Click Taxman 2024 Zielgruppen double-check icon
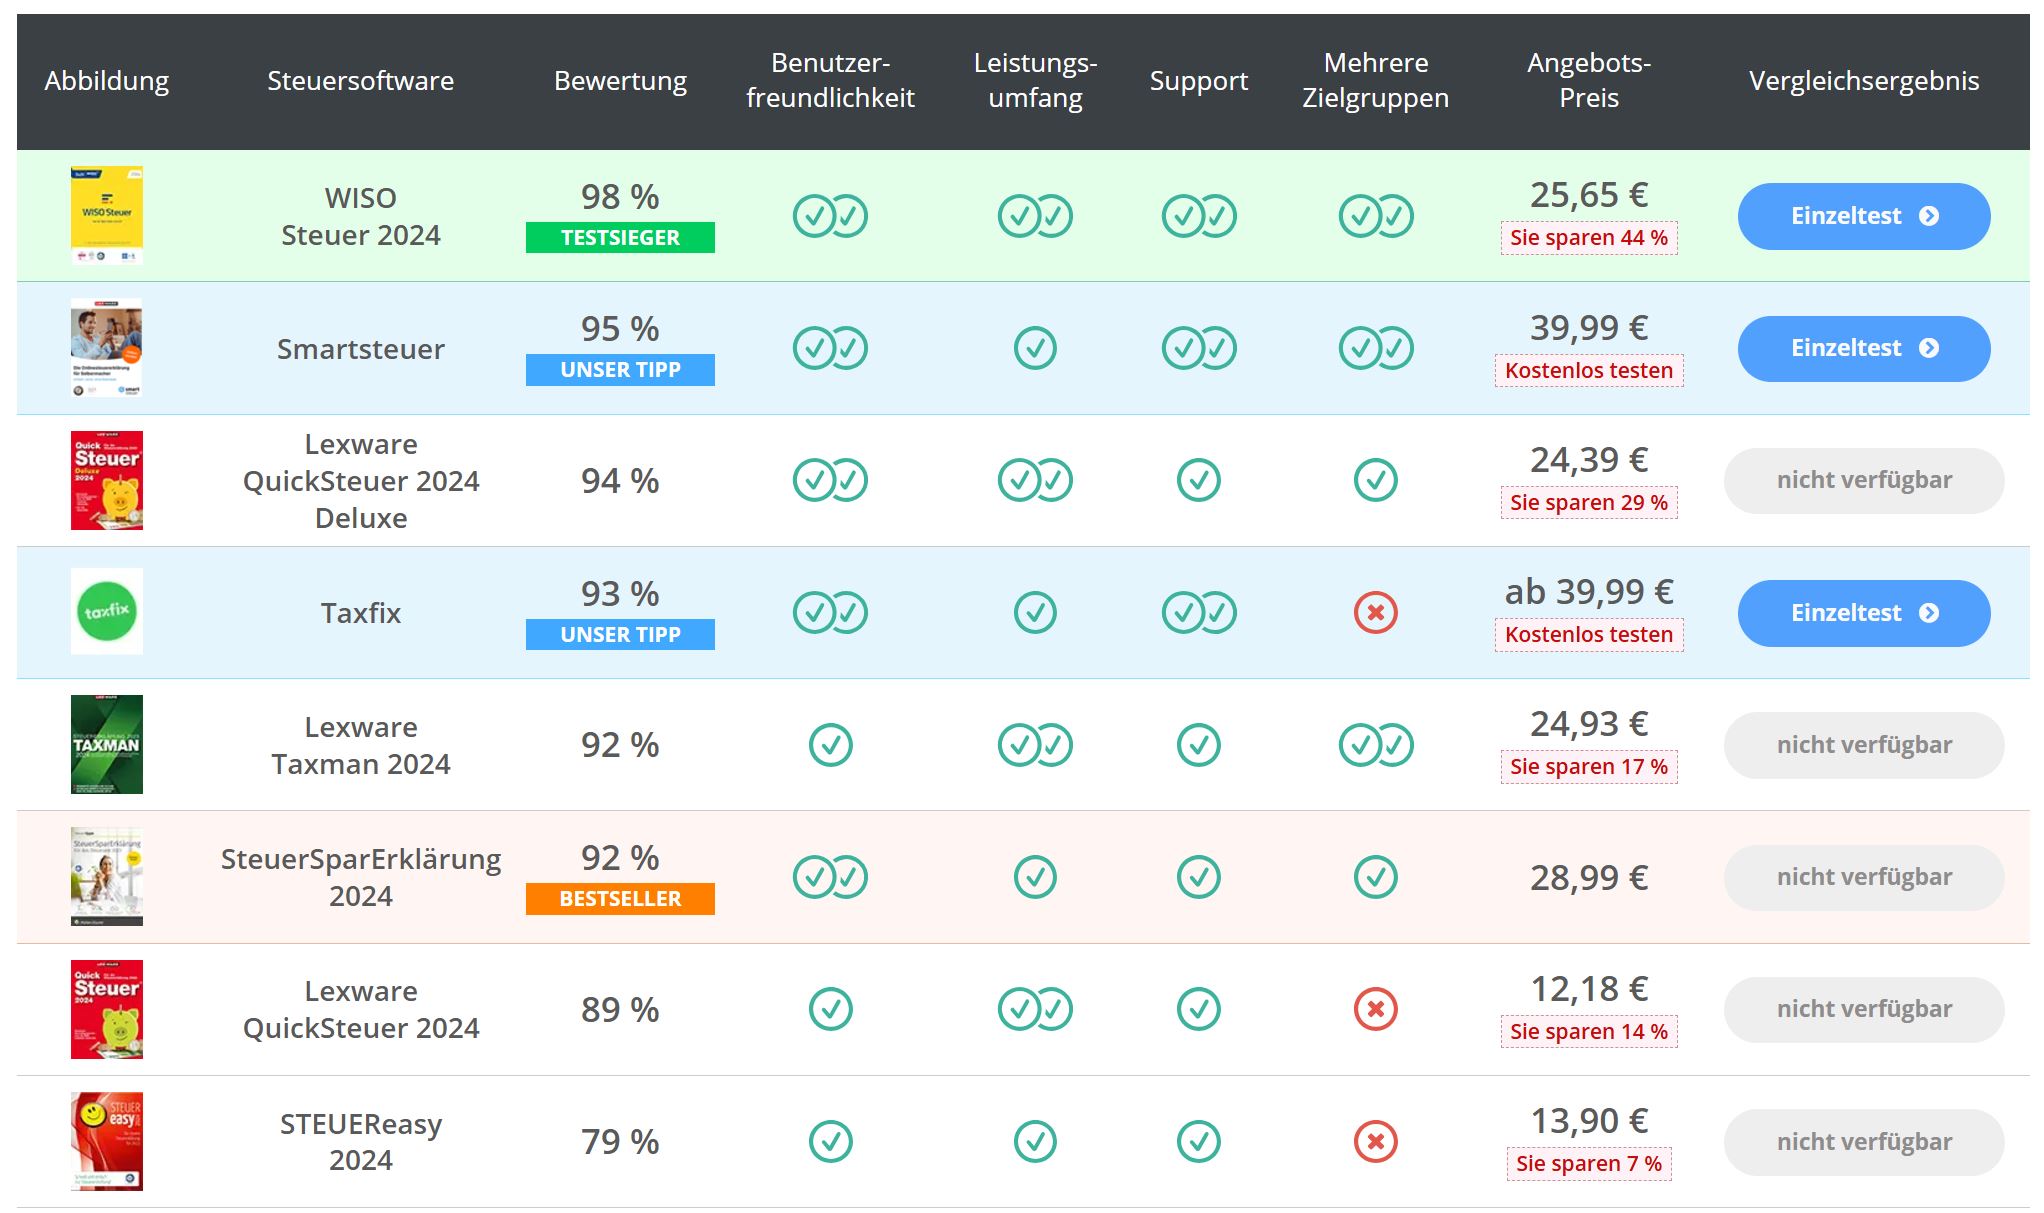 tap(1376, 745)
